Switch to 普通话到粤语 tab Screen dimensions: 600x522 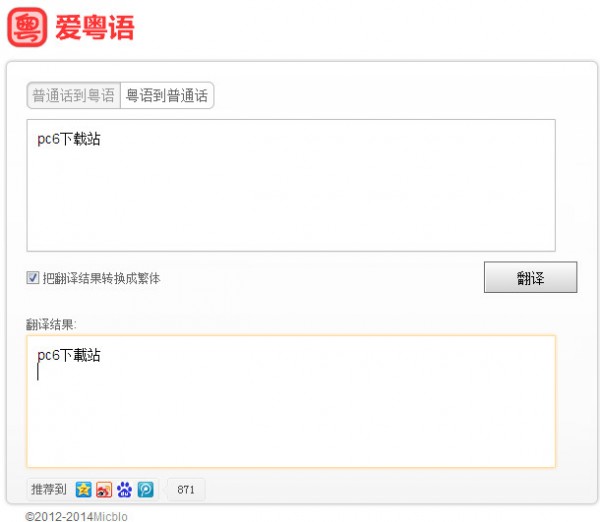tap(73, 96)
